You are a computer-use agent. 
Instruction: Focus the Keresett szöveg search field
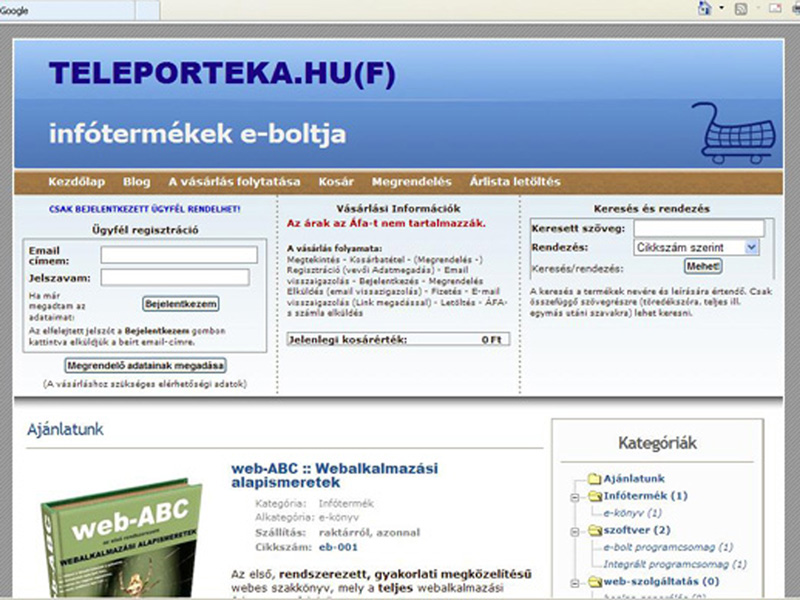(x=699, y=228)
